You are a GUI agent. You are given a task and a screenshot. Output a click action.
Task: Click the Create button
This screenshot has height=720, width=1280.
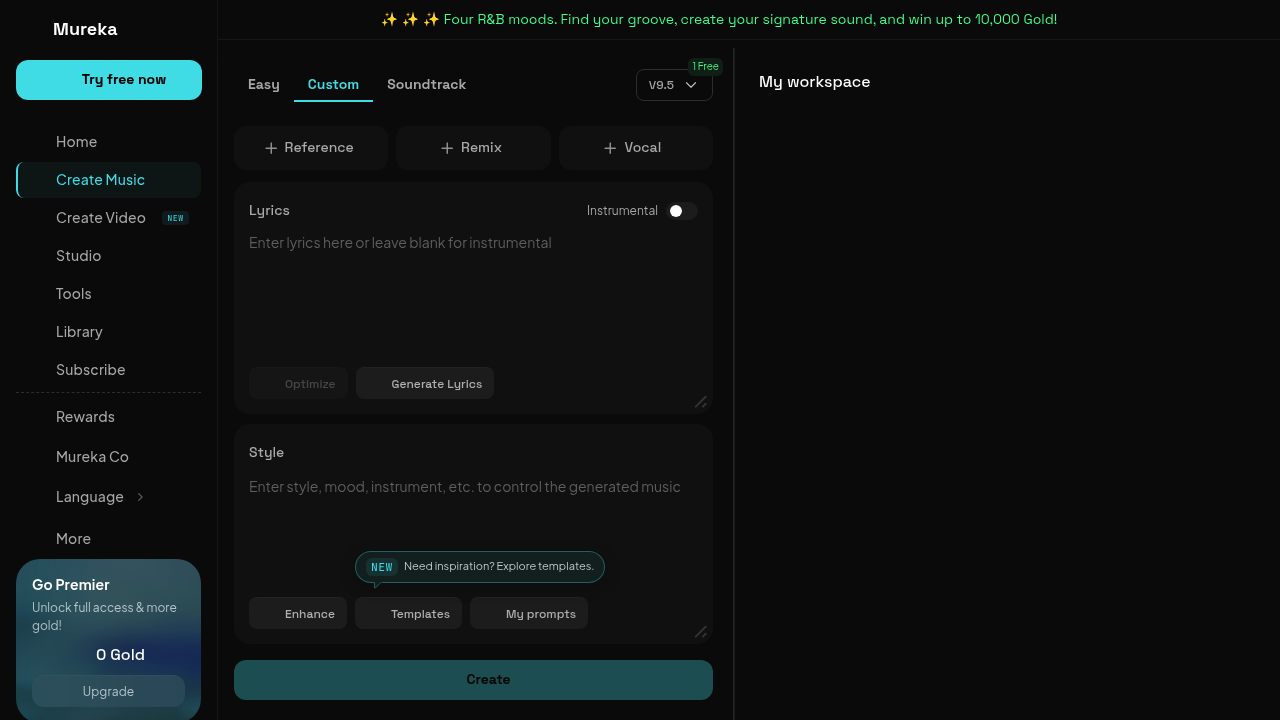(473, 680)
